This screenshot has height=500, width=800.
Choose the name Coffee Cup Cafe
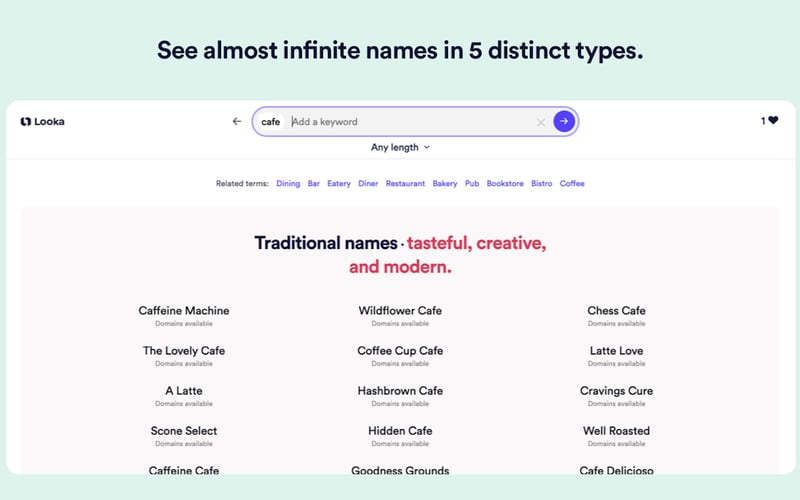point(400,351)
